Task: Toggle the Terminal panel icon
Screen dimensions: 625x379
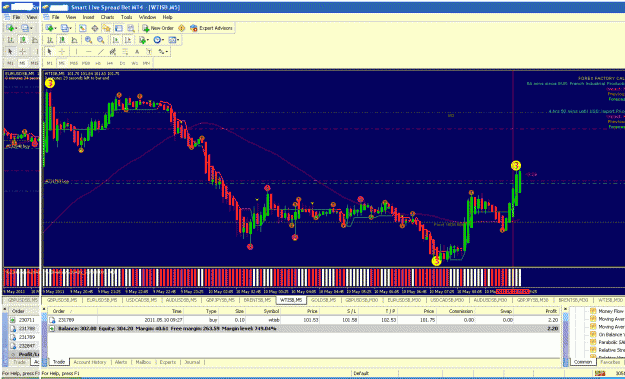Action: click(x=118, y=28)
